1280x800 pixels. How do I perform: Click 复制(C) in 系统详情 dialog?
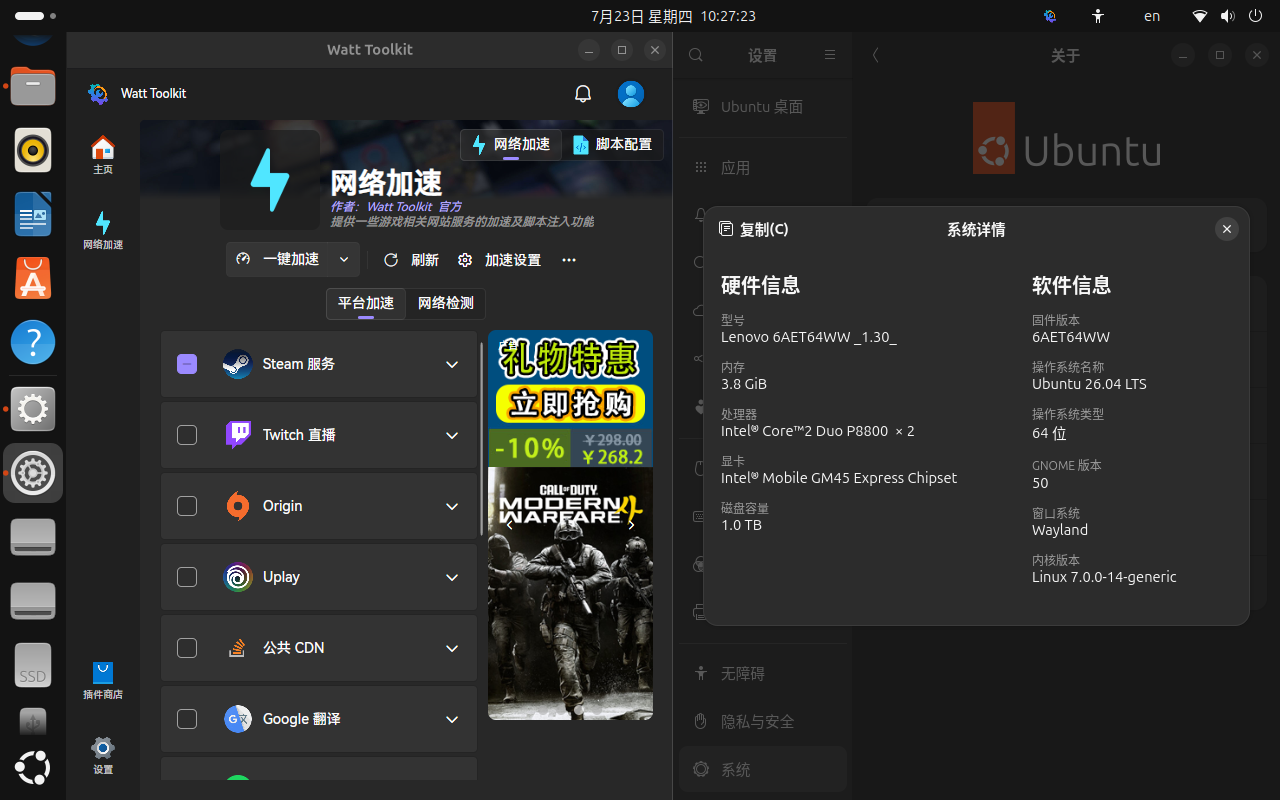tap(754, 229)
